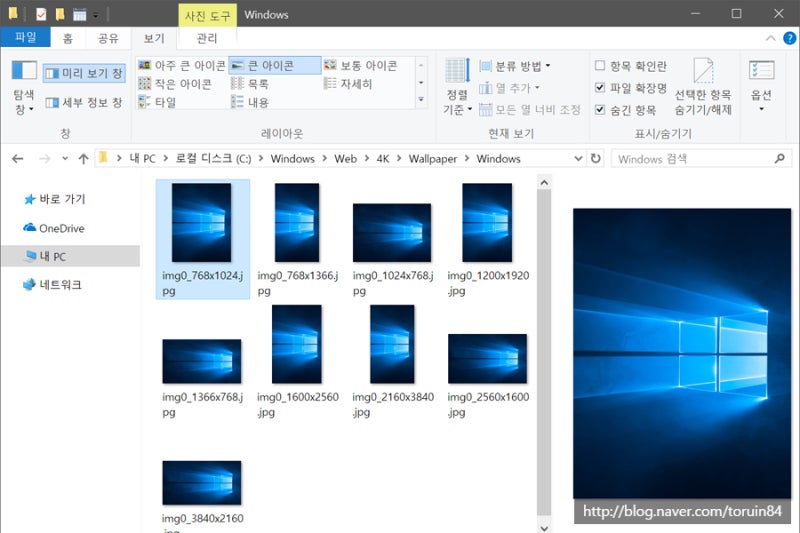Enable the 항목 확인란 checkbox
Image resolution: width=800 pixels, height=533 pixels.
[600, 65]
